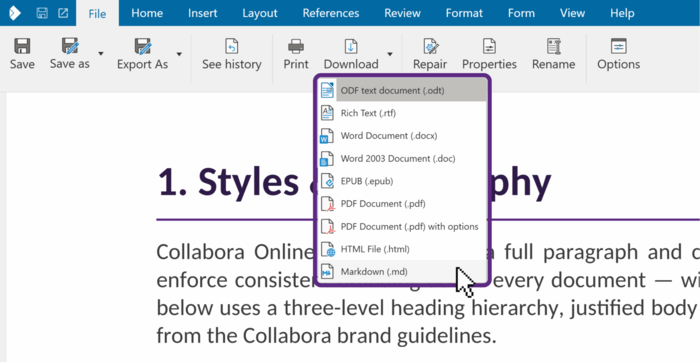
Task: Click text 'from the Collabora brand guidelines.'
Action: [326, 336]
